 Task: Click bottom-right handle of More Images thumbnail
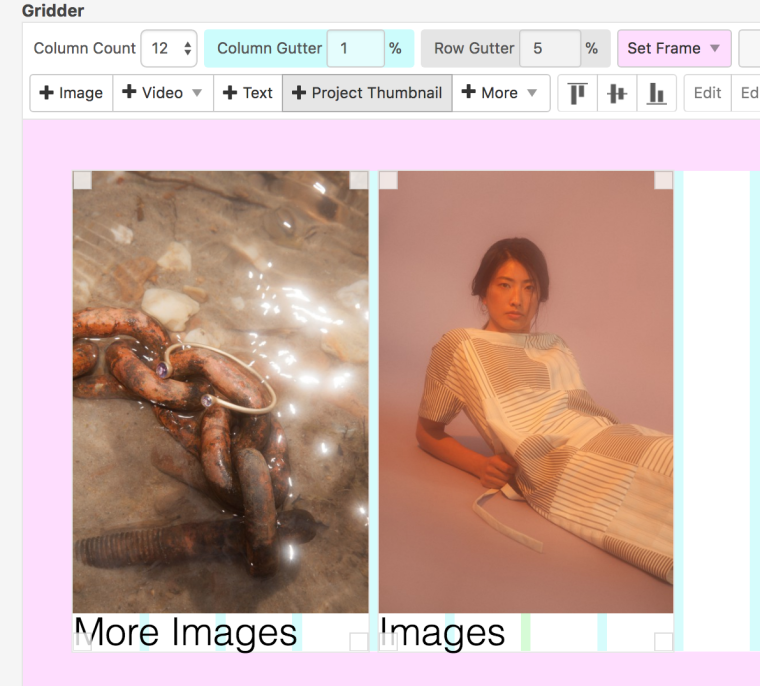point(358,641)
